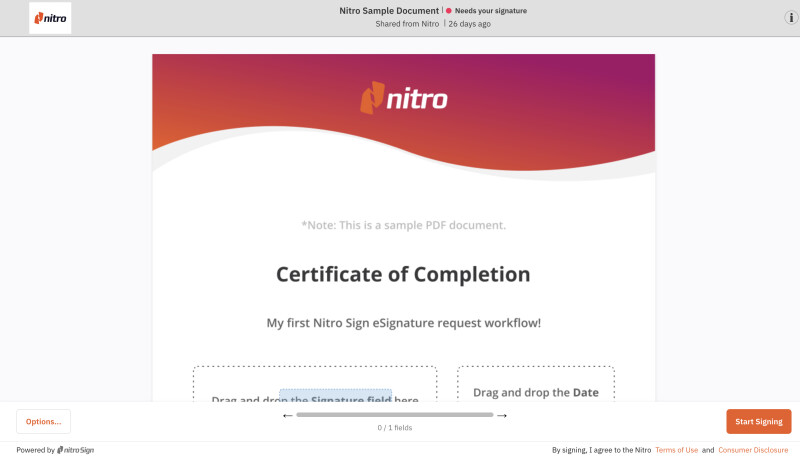Open the Consumer Disclosure link

click(753, 450)
